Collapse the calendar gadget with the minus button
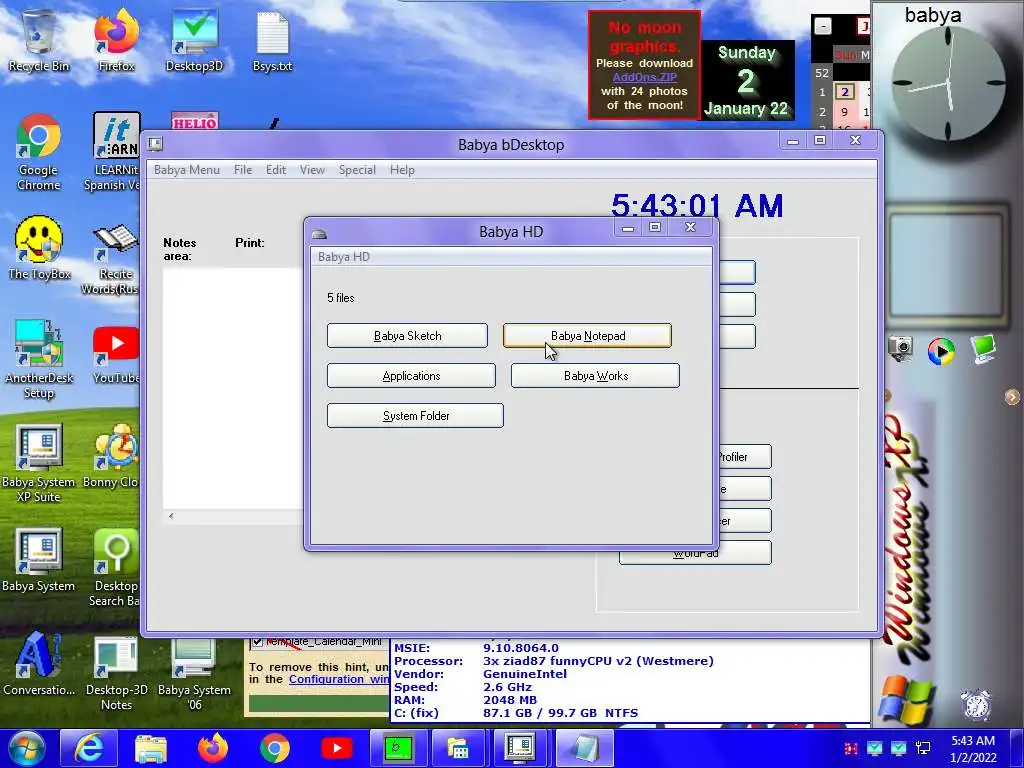This screenshot has height=768, width=1024. point(823,26)
